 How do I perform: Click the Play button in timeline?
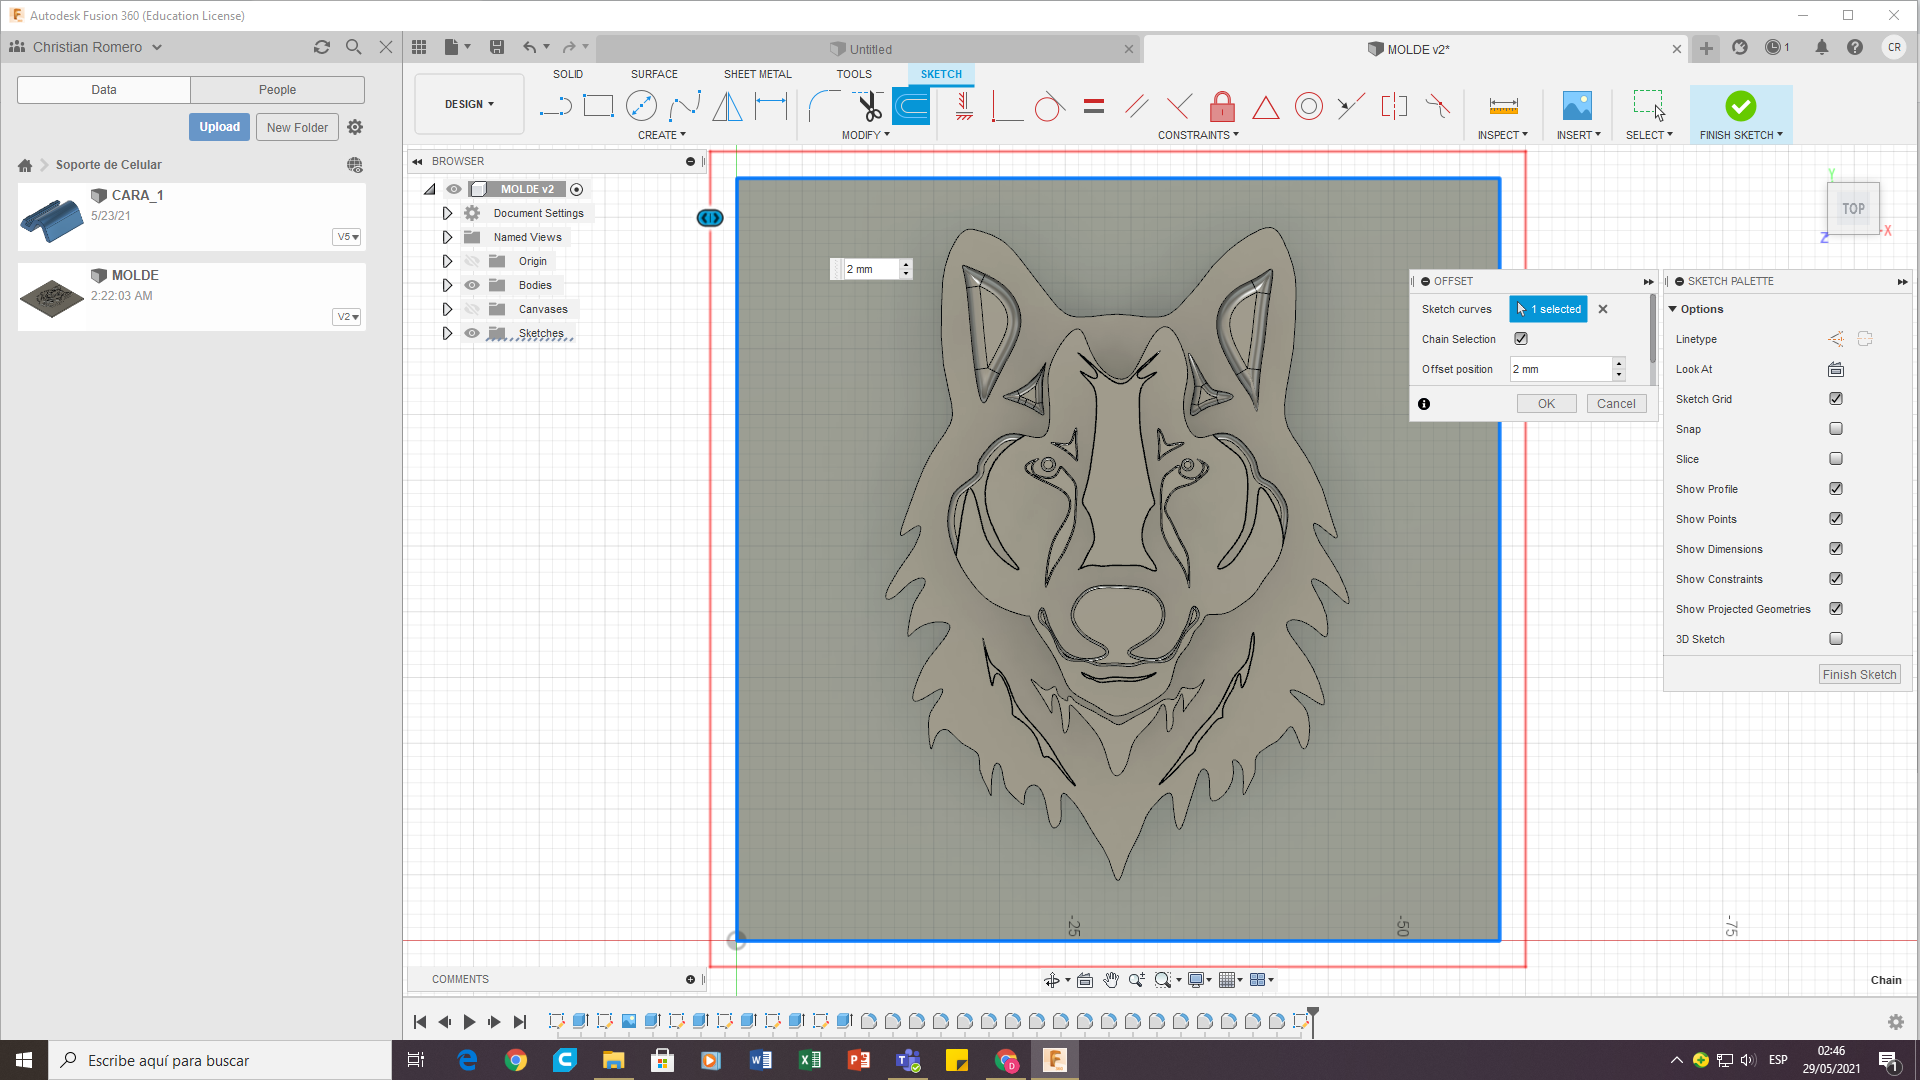[469, 1022]
